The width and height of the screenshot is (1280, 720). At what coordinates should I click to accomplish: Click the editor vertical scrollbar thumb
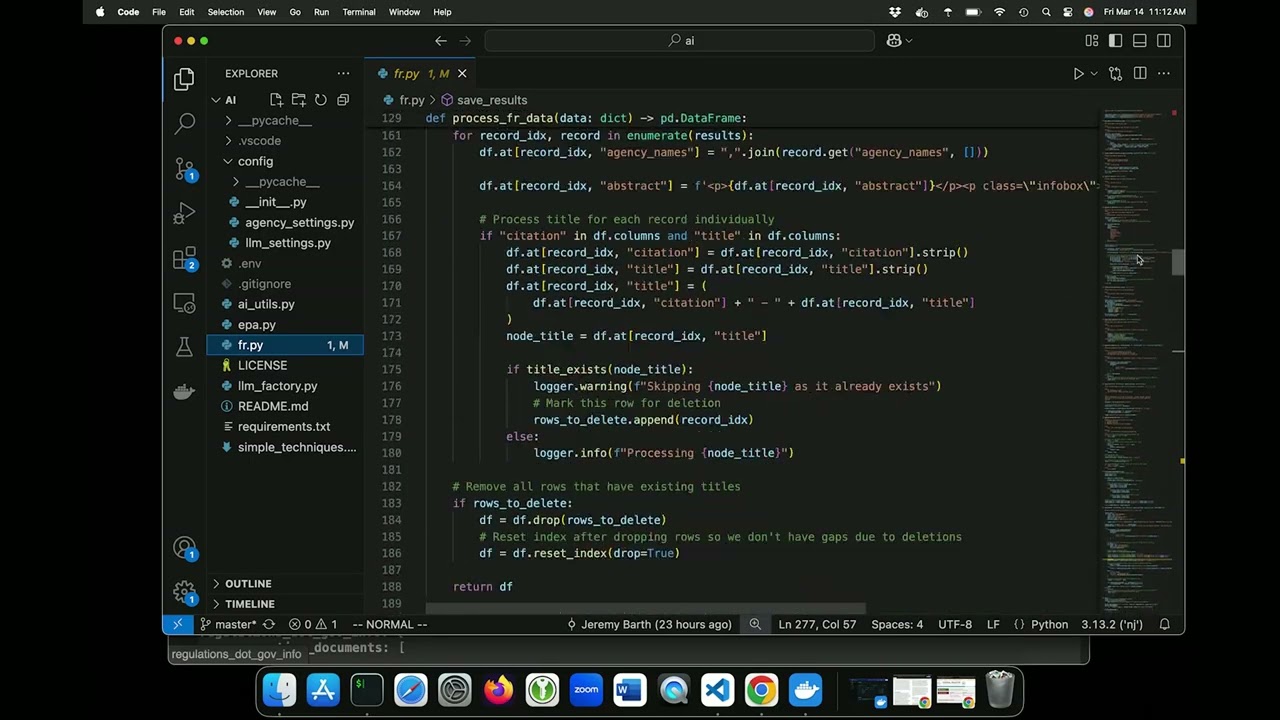coord(1179,262)
